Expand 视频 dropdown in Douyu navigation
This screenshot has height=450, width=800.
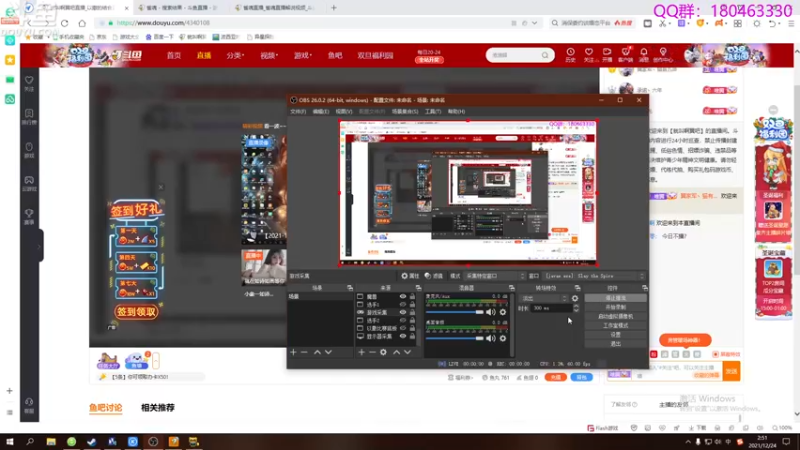pyautogui.click(x=269, y=55)
